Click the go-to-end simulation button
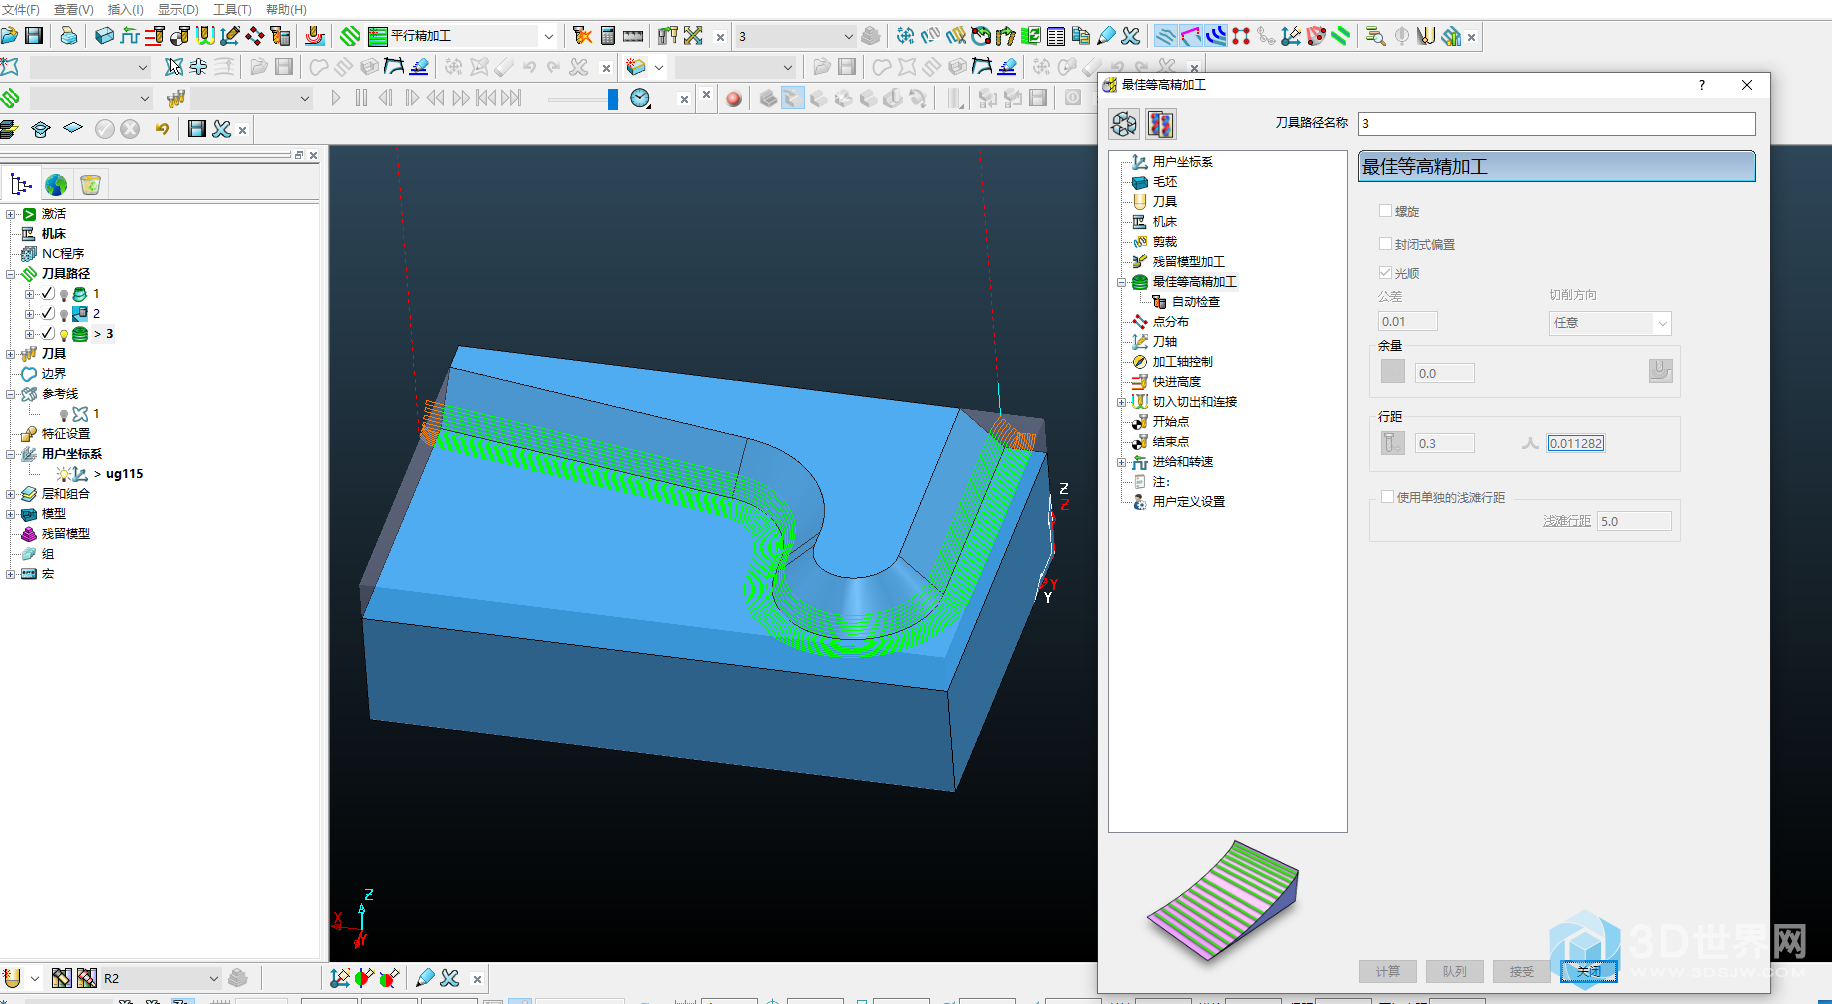The width and height of the screenshot is (1832, 1004). pyautogui.click(x=511, y=98)
